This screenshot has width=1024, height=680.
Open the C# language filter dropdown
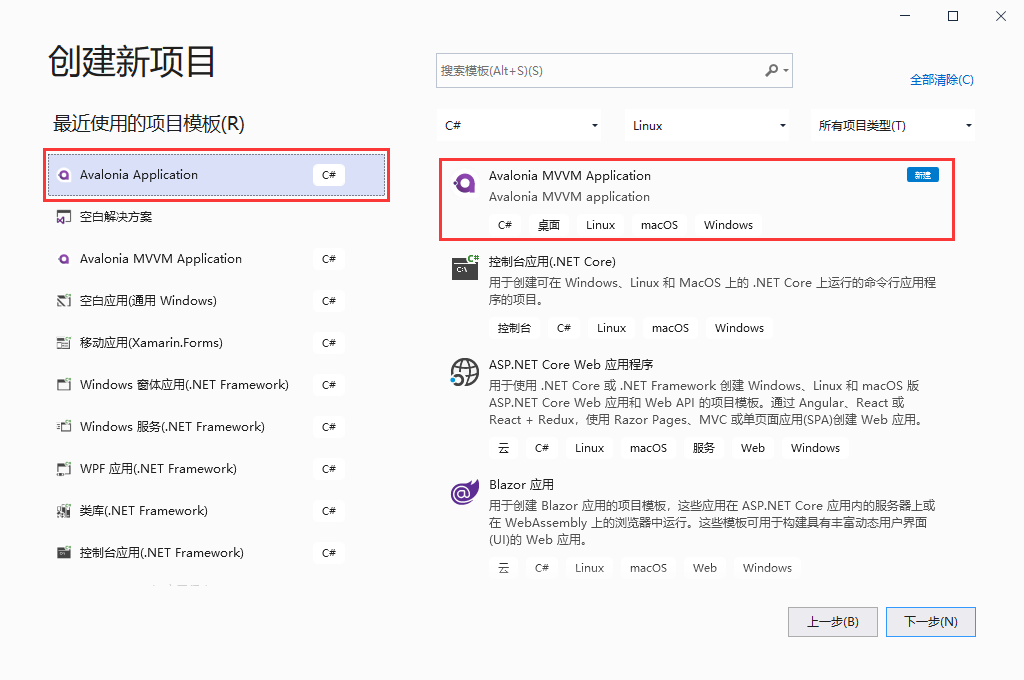pyautogui.click(x=519, y=125)
